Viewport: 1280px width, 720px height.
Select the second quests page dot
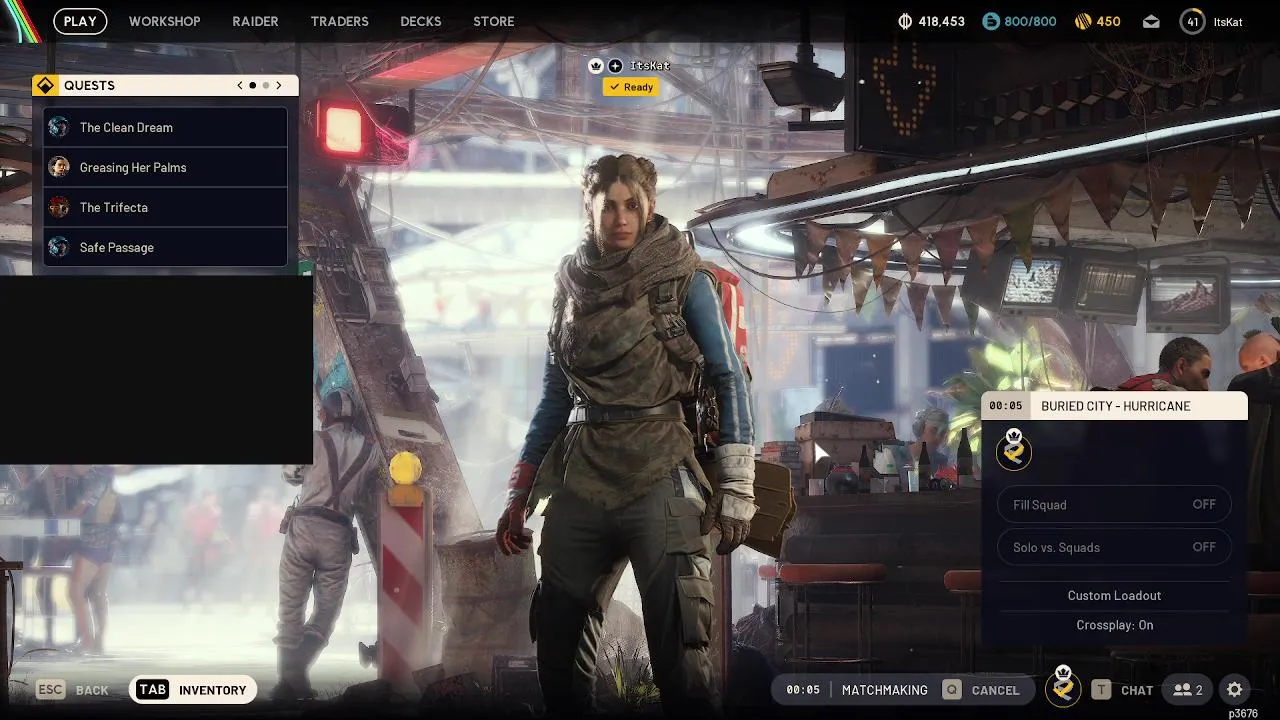point(266,85)
